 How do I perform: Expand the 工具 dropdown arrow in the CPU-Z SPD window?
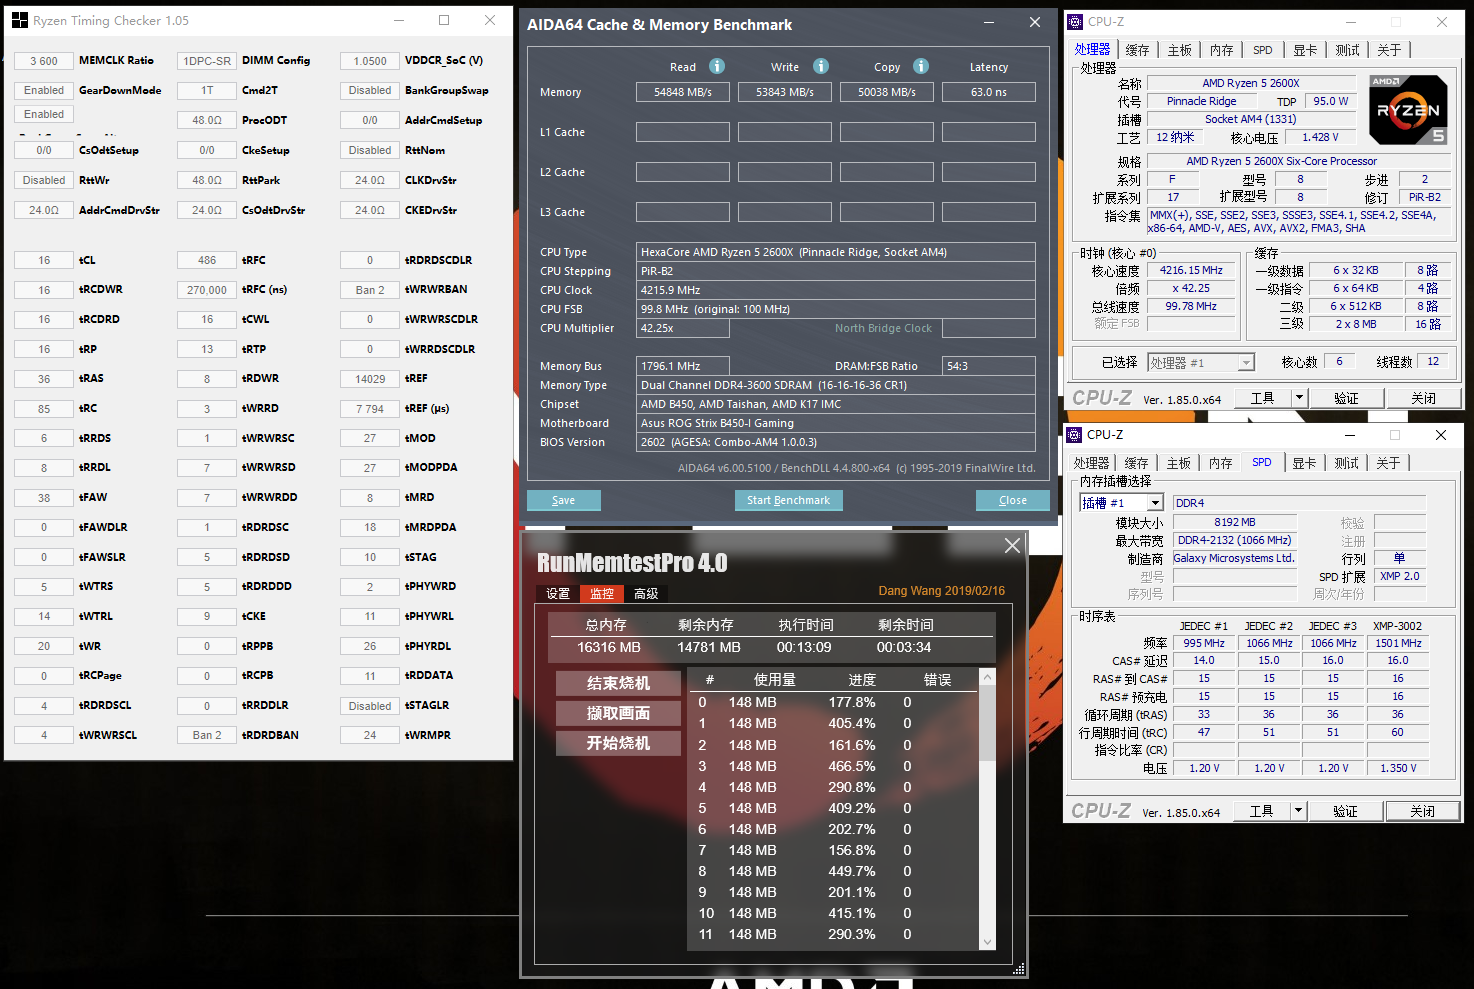click(1298, 811)
